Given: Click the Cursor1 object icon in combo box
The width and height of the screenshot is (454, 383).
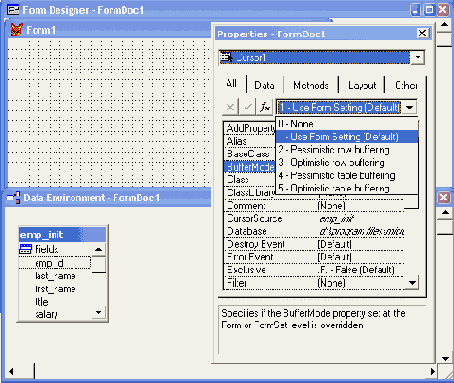Looking at the screenshot, I should [227, 57].
